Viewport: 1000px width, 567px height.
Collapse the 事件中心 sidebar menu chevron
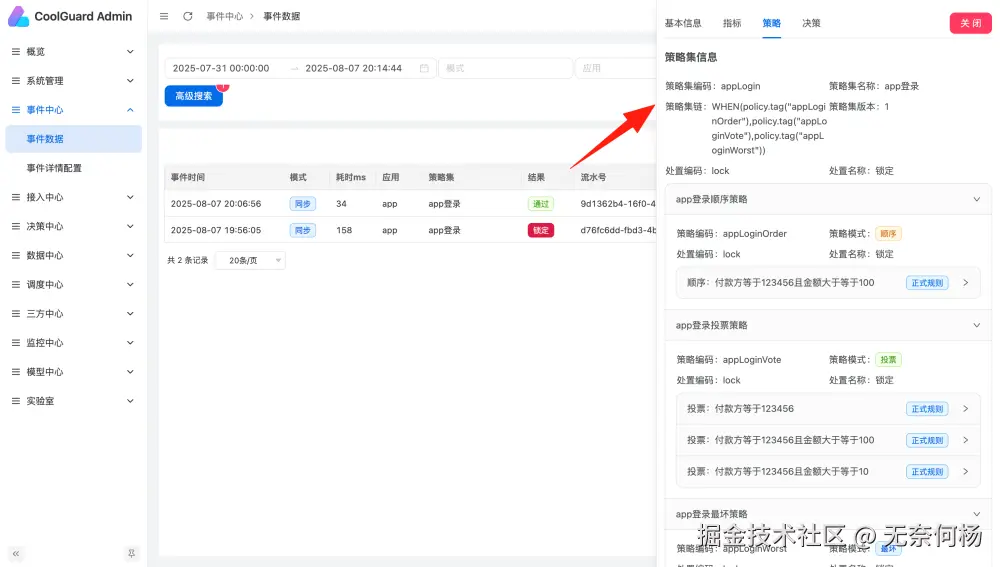point(130,110)
